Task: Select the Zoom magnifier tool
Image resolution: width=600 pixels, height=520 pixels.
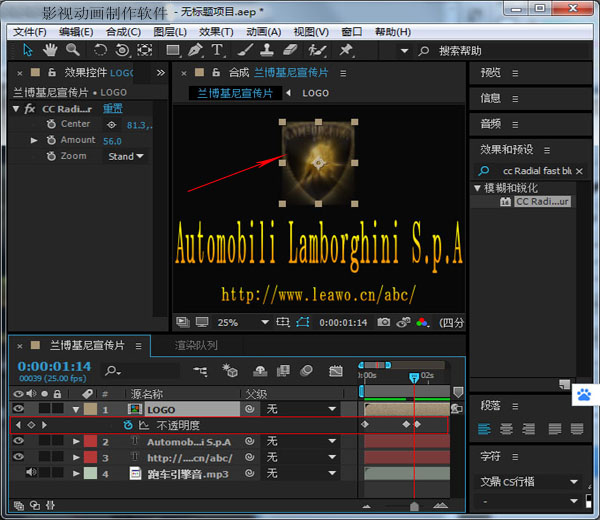Action: click(72, 50)
